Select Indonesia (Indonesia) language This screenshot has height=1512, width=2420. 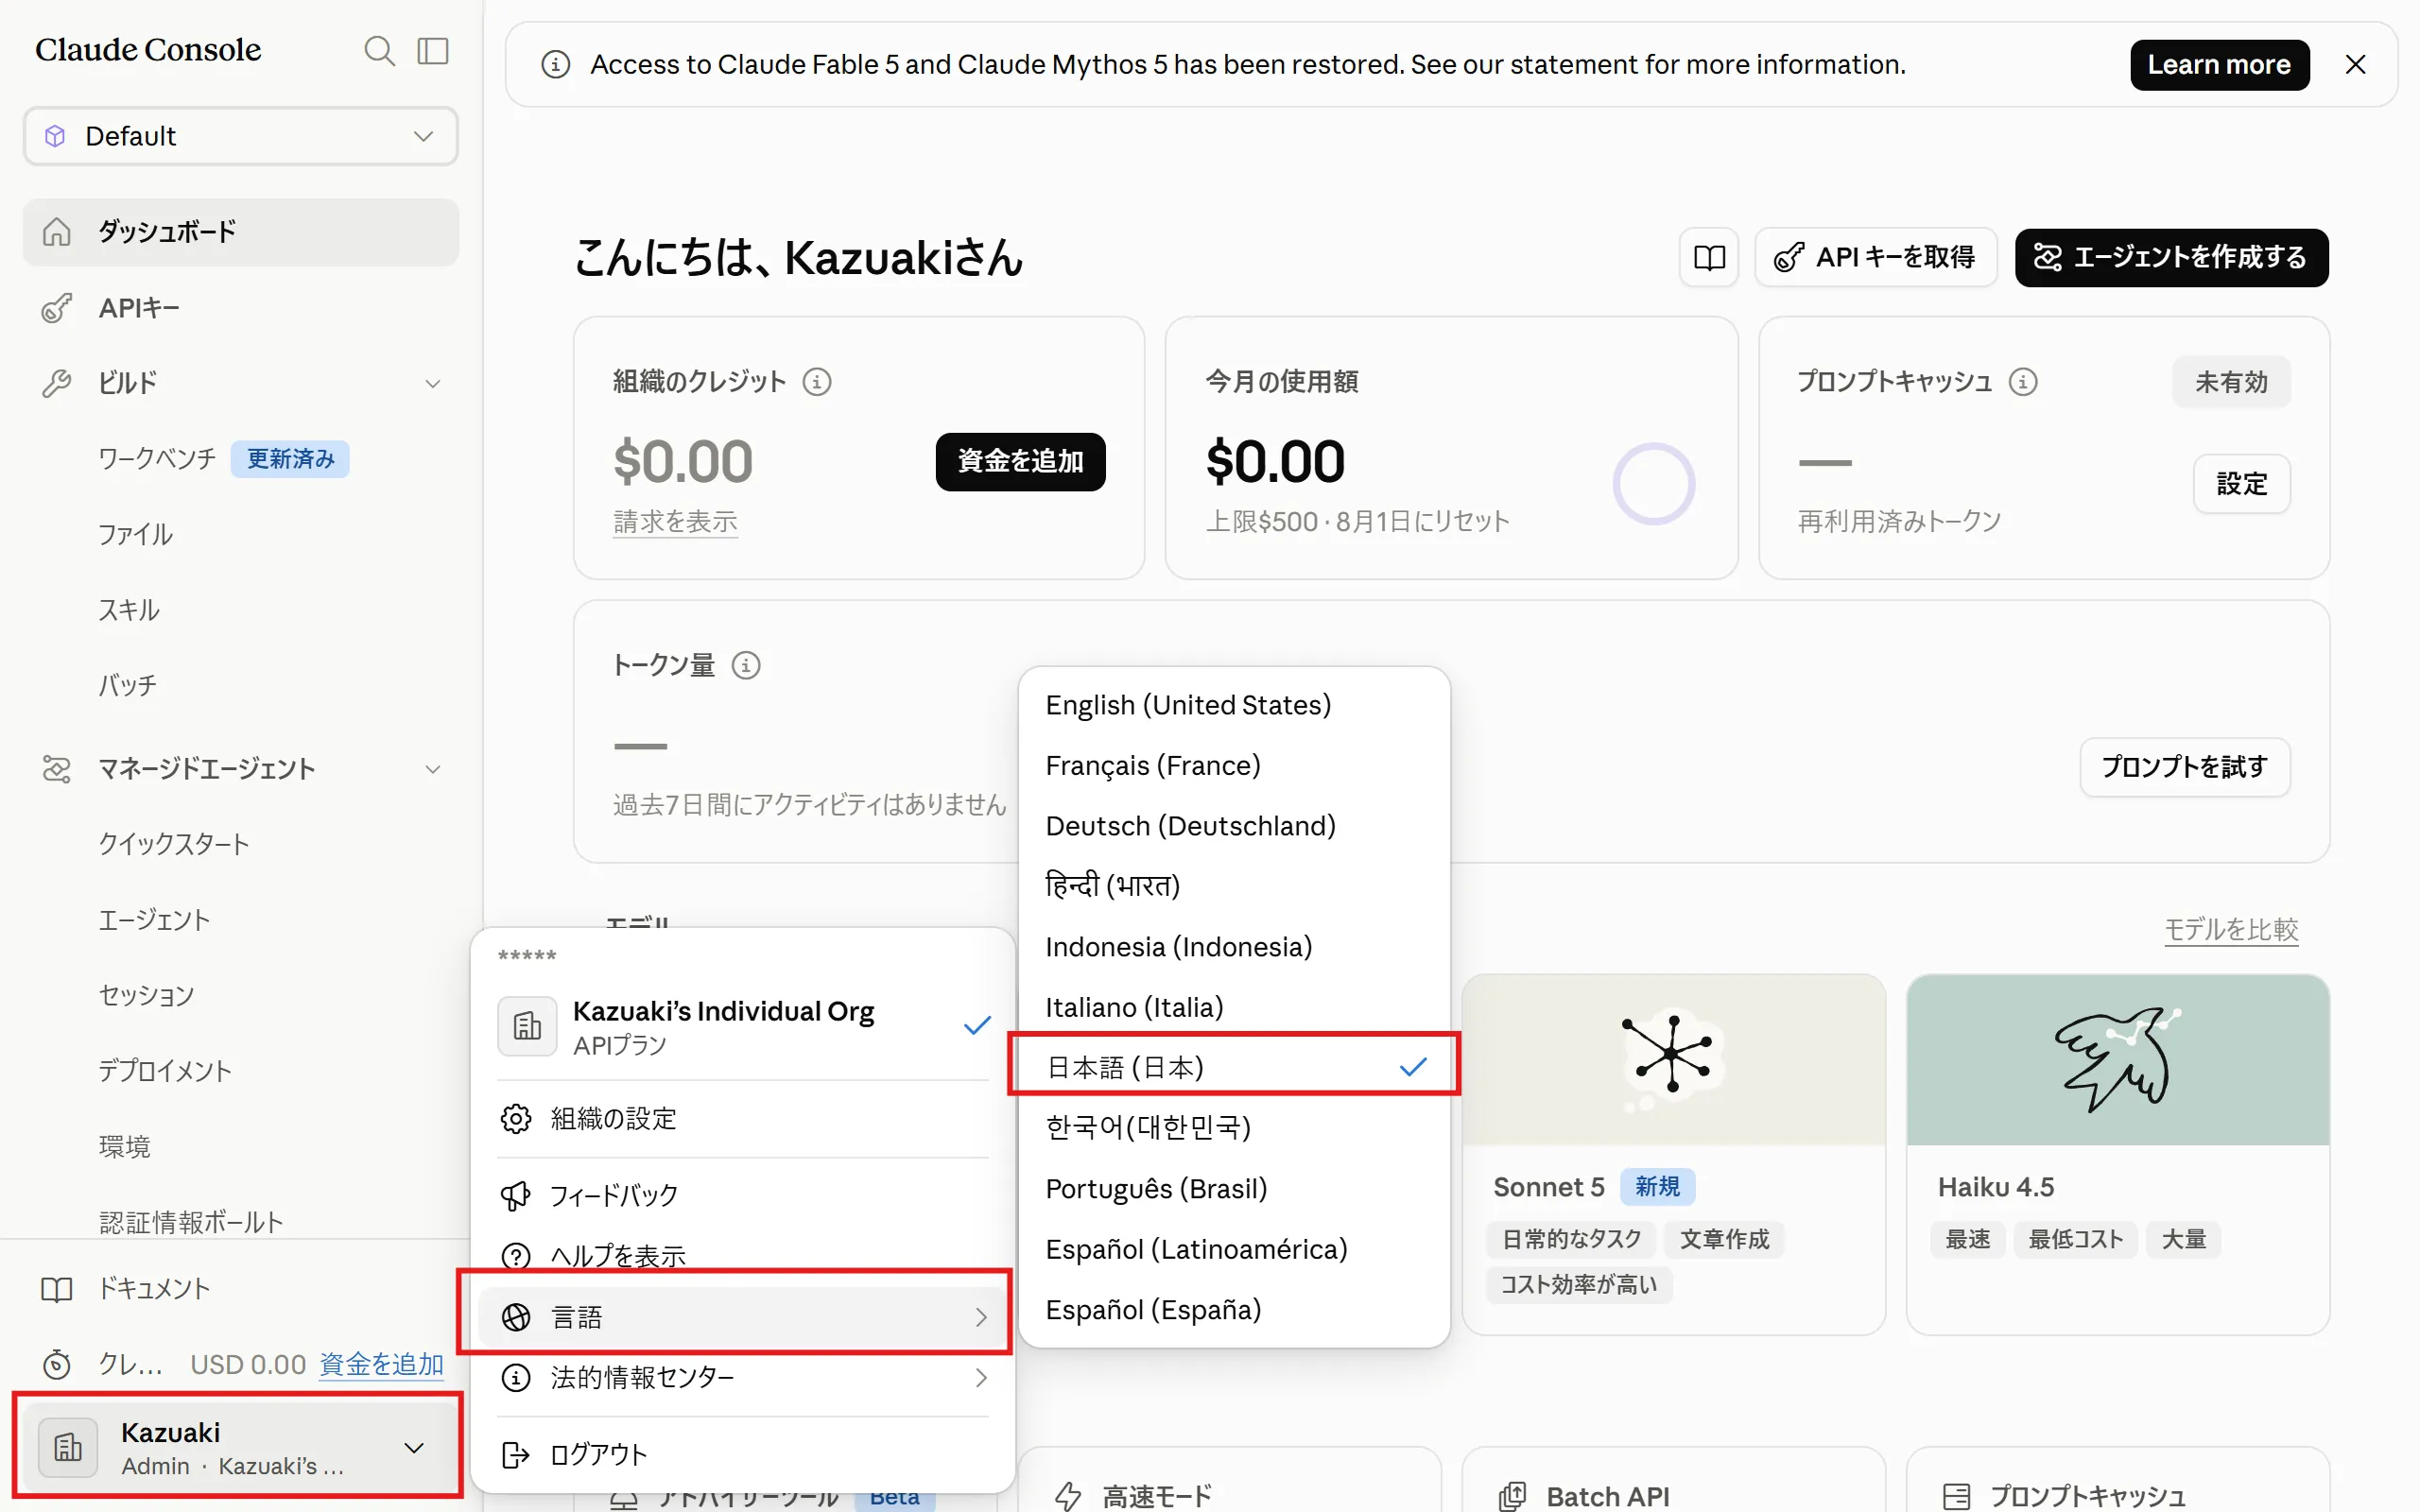tap(1234, 948)
